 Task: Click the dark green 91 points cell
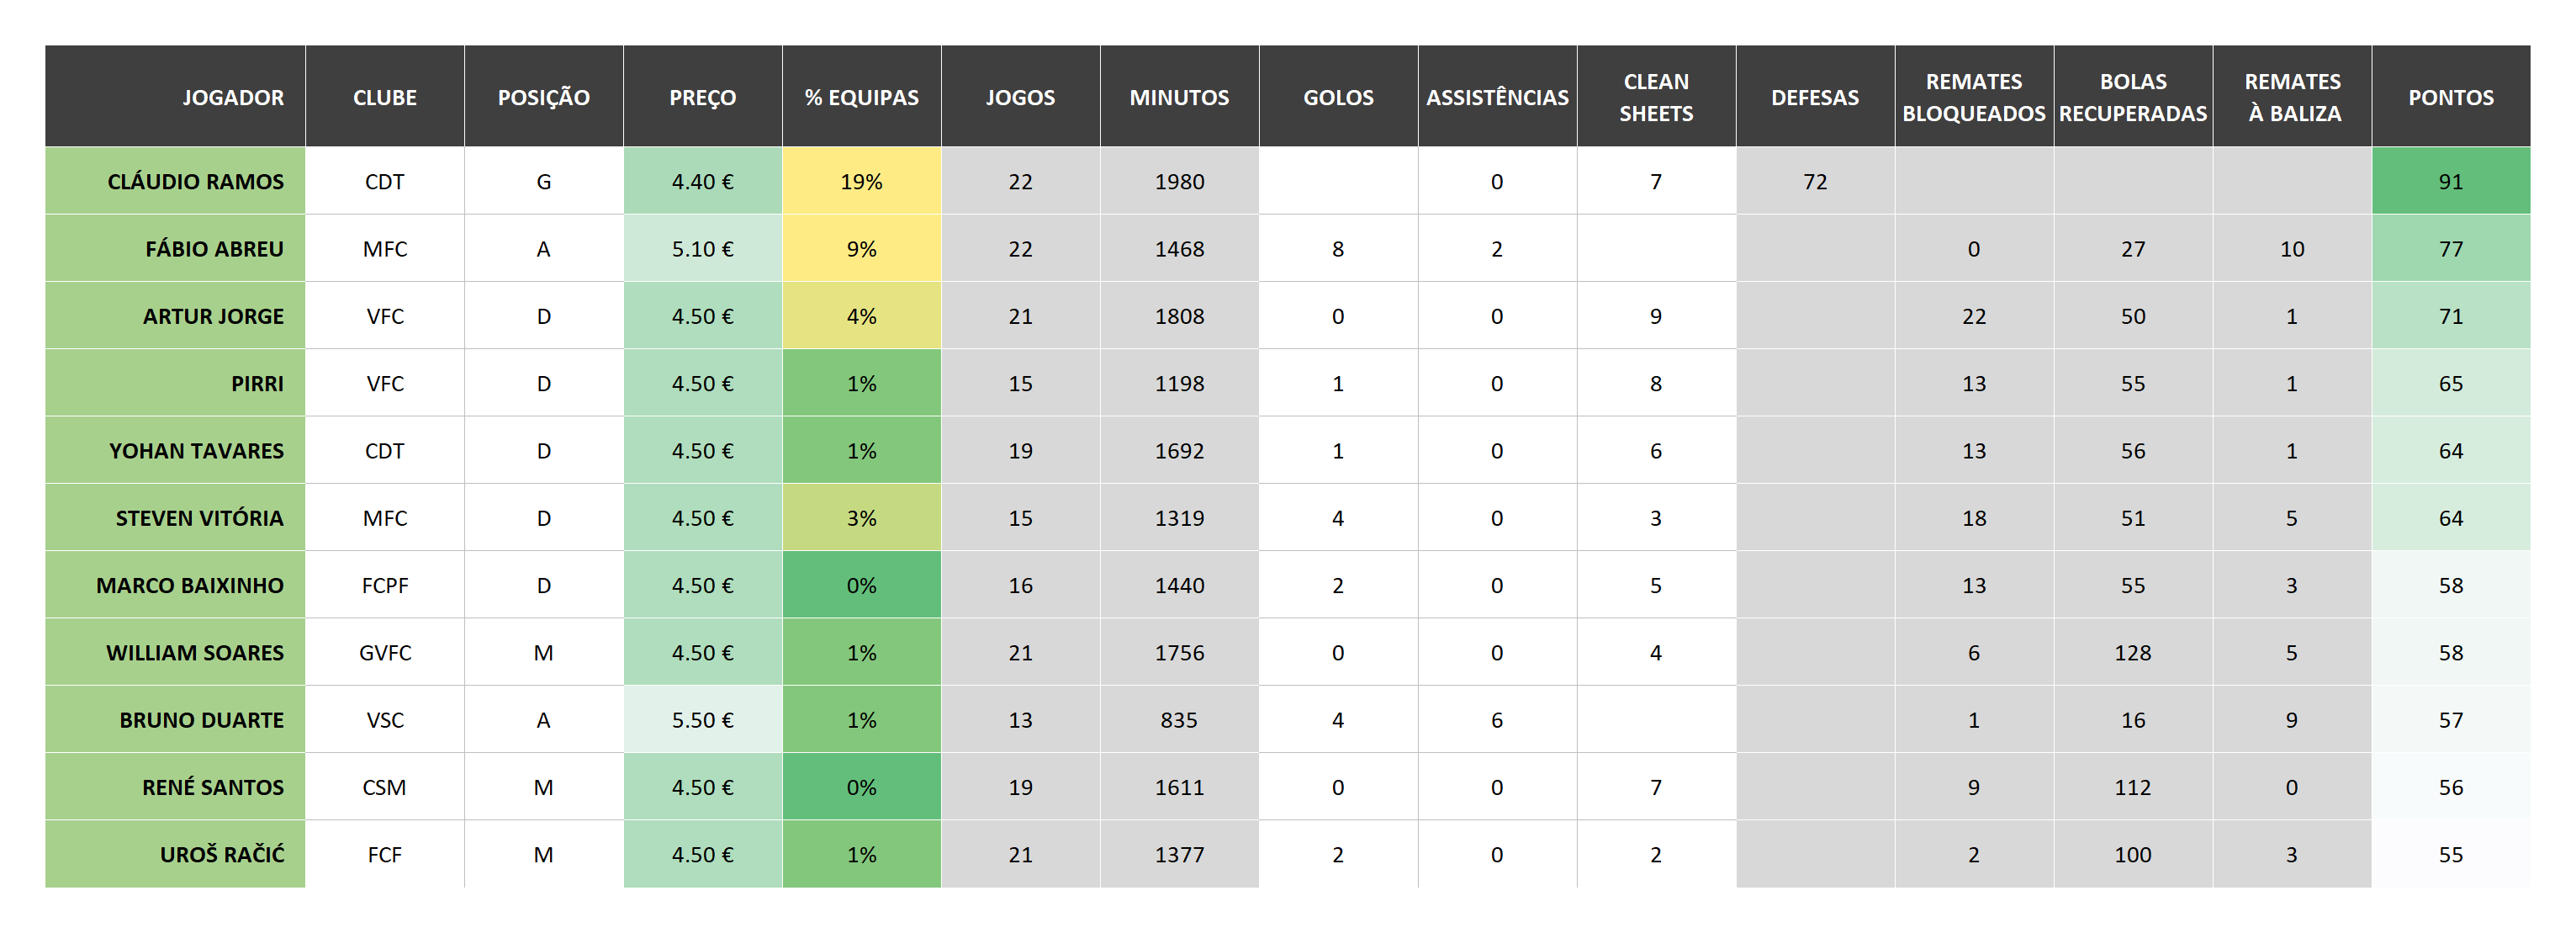tap(2450, 181)
